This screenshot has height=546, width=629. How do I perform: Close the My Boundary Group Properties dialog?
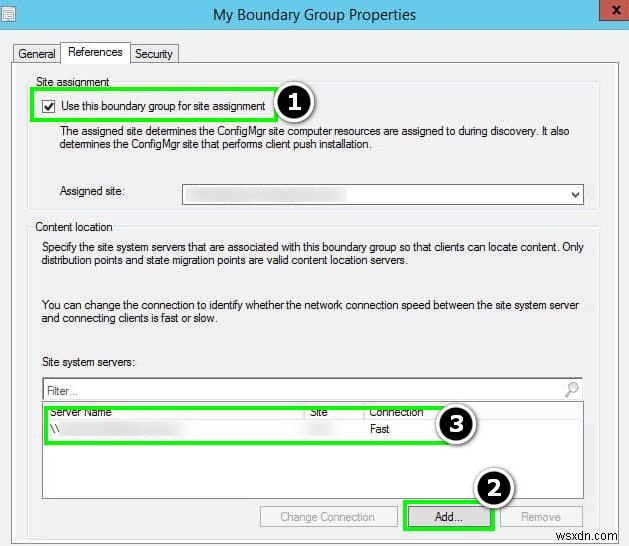coord(614,10)
